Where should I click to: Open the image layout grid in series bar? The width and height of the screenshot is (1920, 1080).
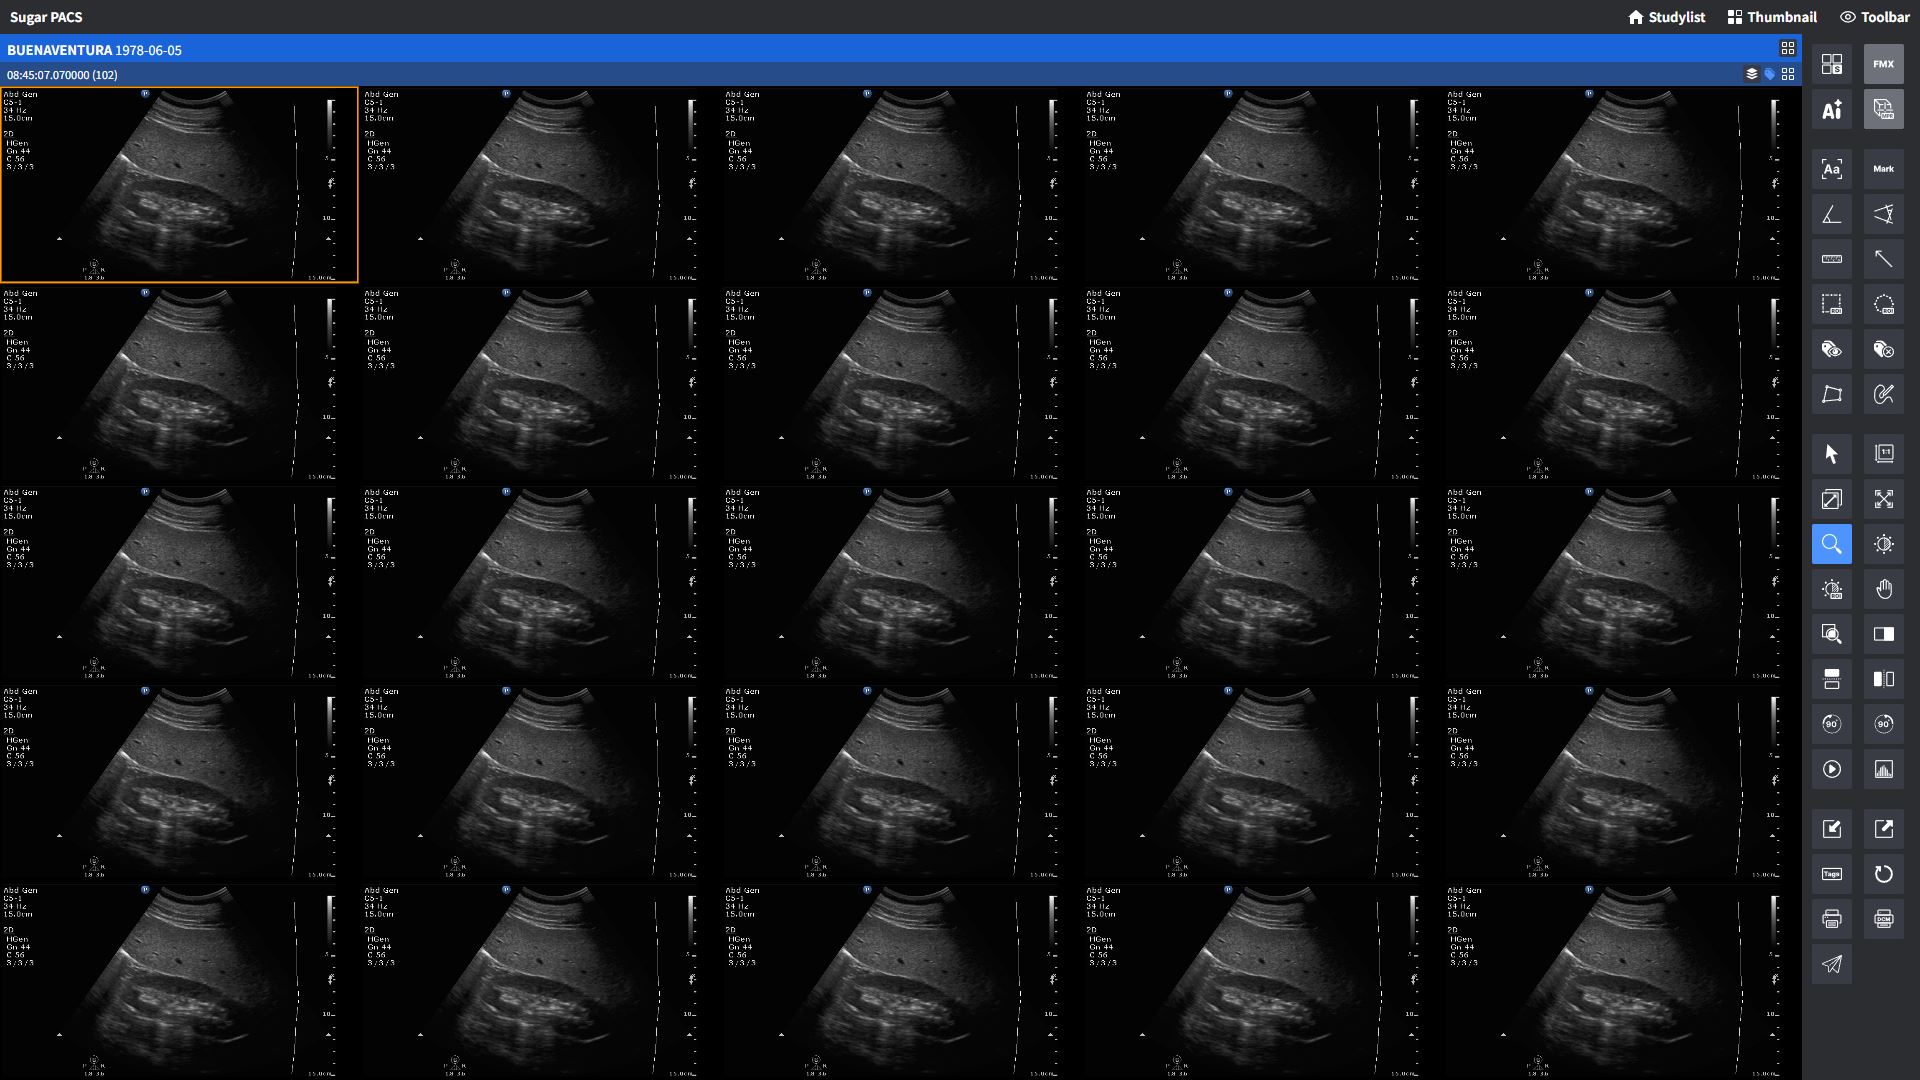[x=1788, y=74]
